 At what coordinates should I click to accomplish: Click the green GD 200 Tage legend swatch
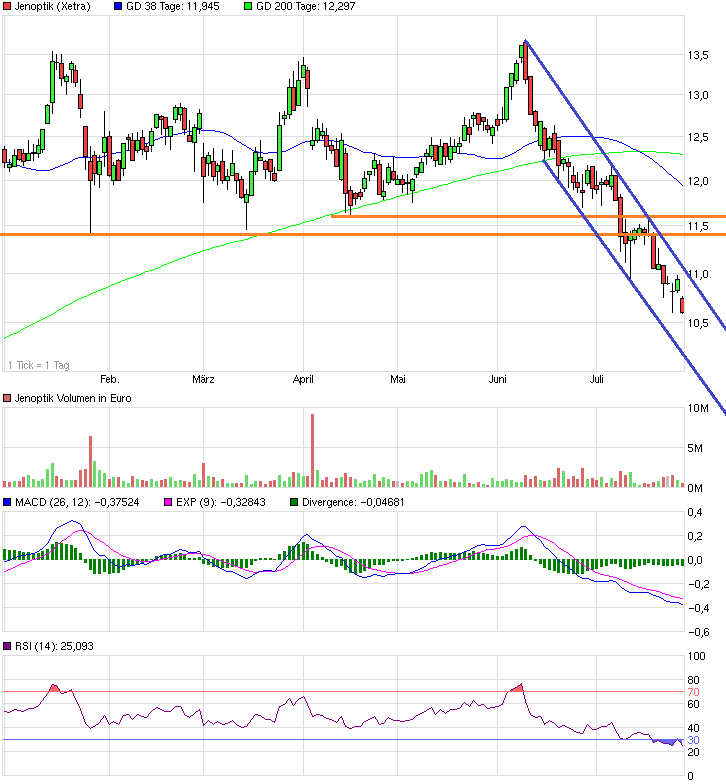tap(248, 6)
